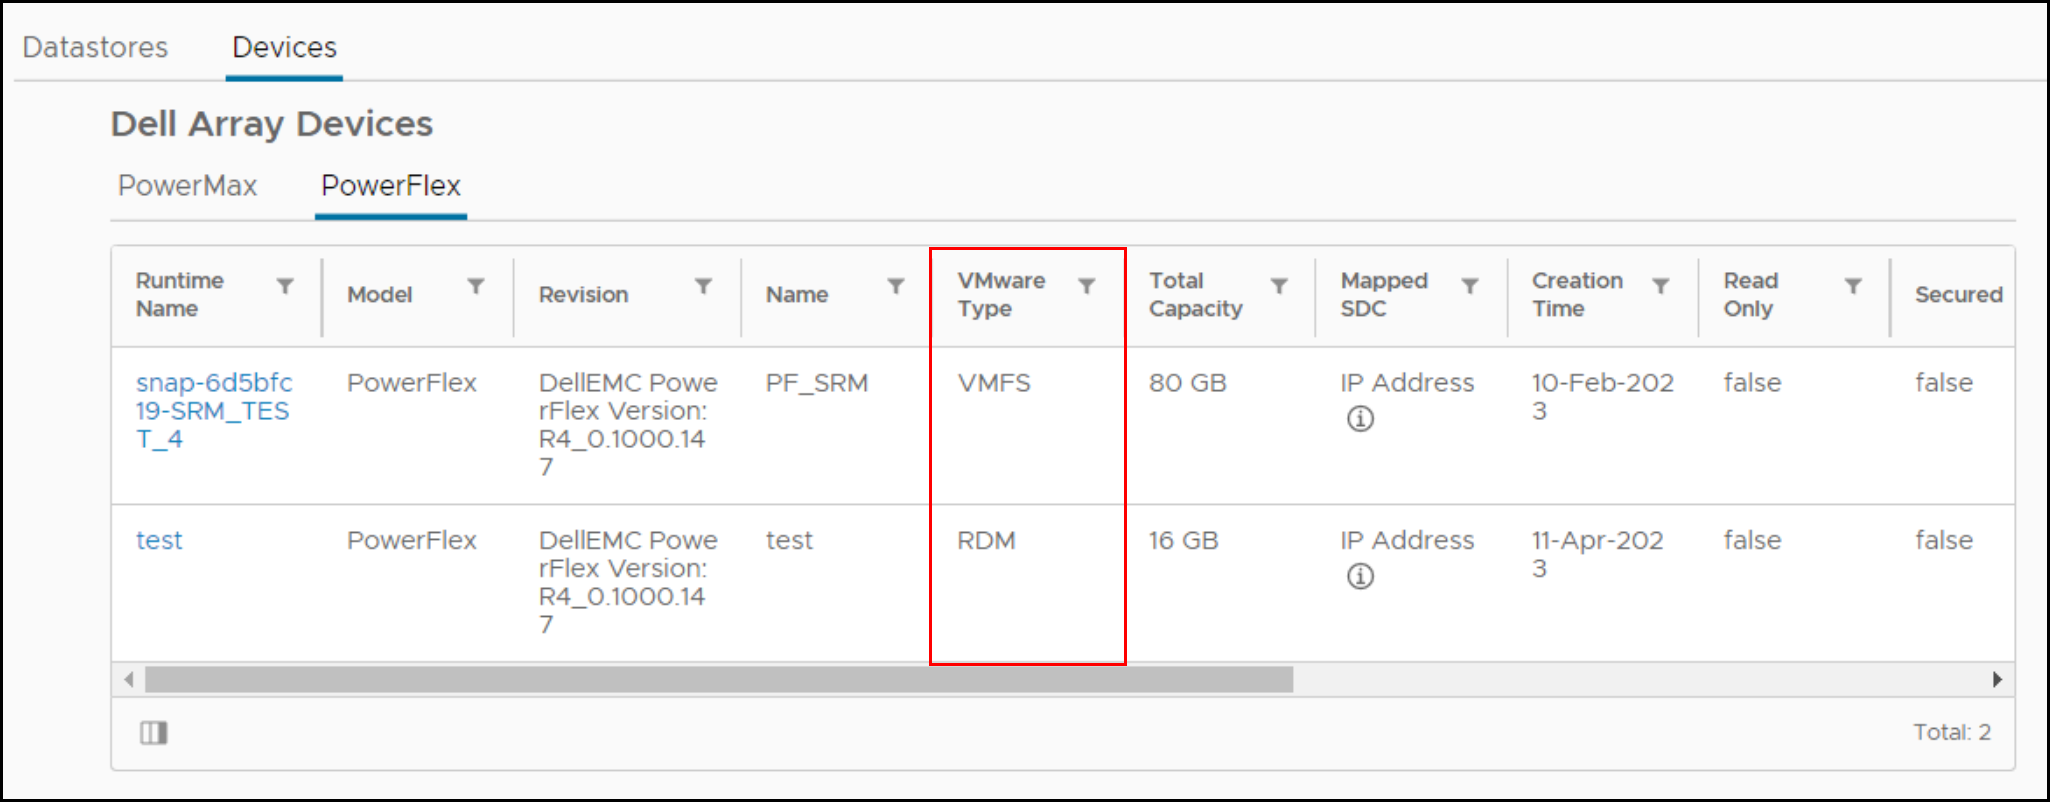
Task: Switch to the Datastores tab
Action: (x=95, y=47)
